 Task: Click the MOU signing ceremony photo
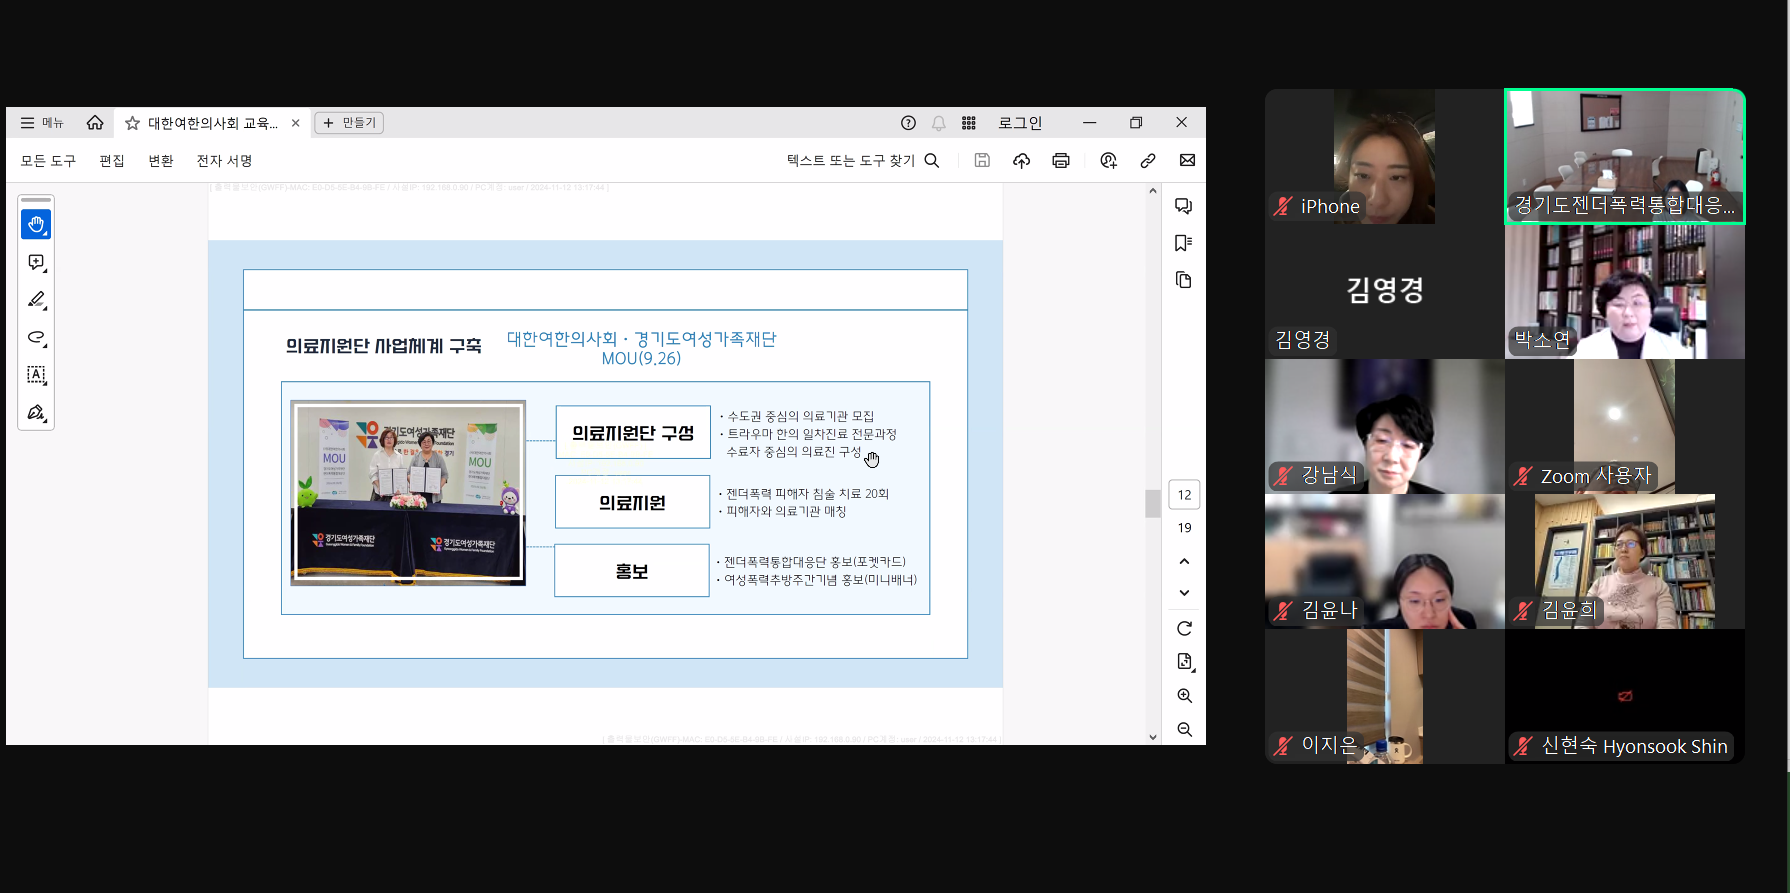pos(408,493)
